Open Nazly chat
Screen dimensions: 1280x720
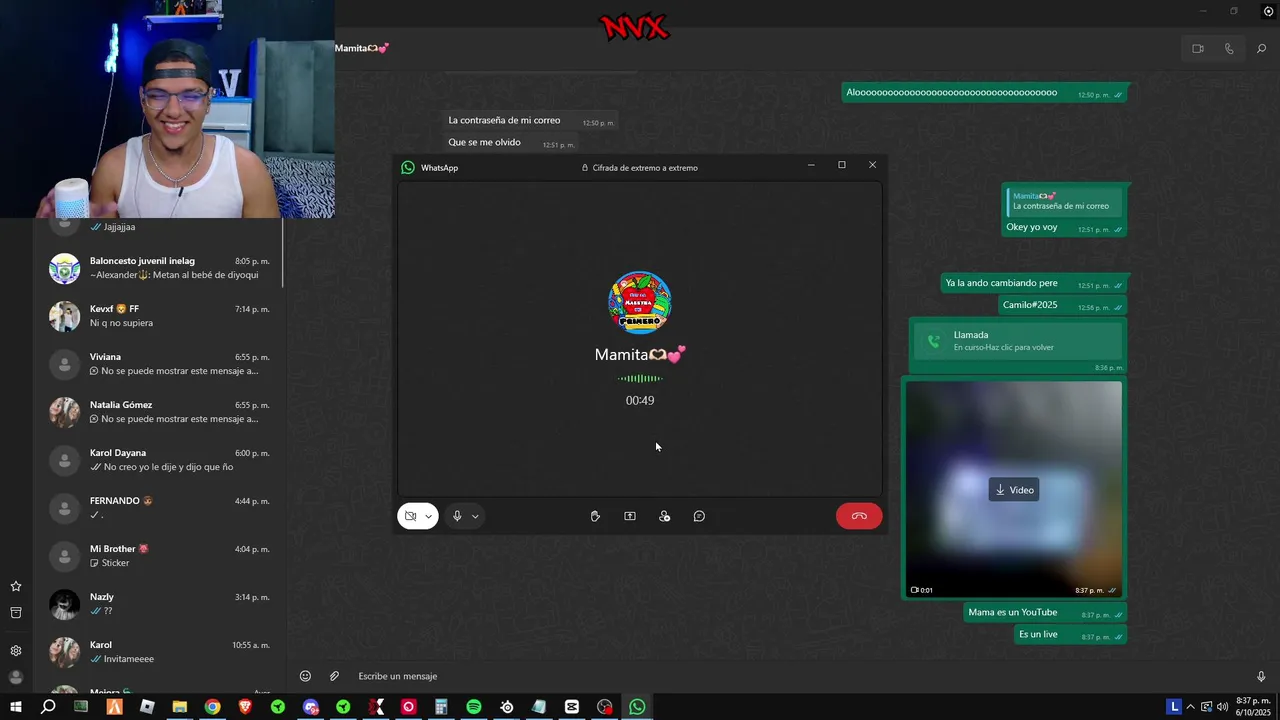click(160, 604)
